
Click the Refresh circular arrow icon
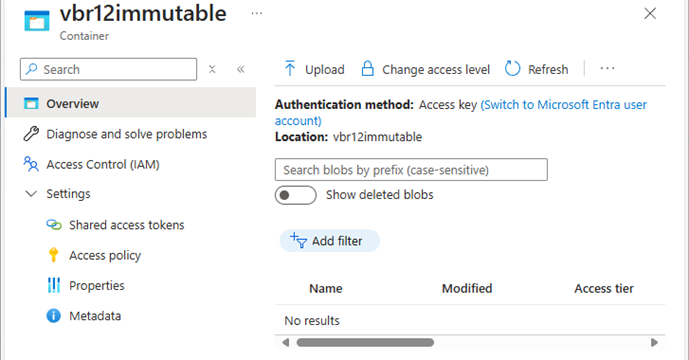click(512, 69)
